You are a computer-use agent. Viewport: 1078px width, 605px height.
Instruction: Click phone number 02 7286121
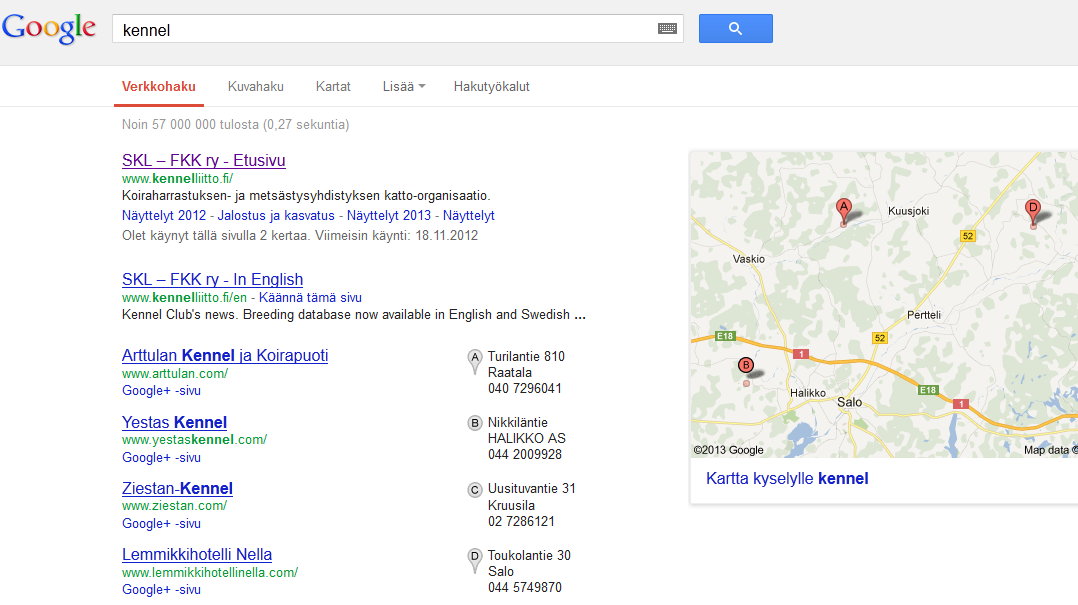[521, 521]
